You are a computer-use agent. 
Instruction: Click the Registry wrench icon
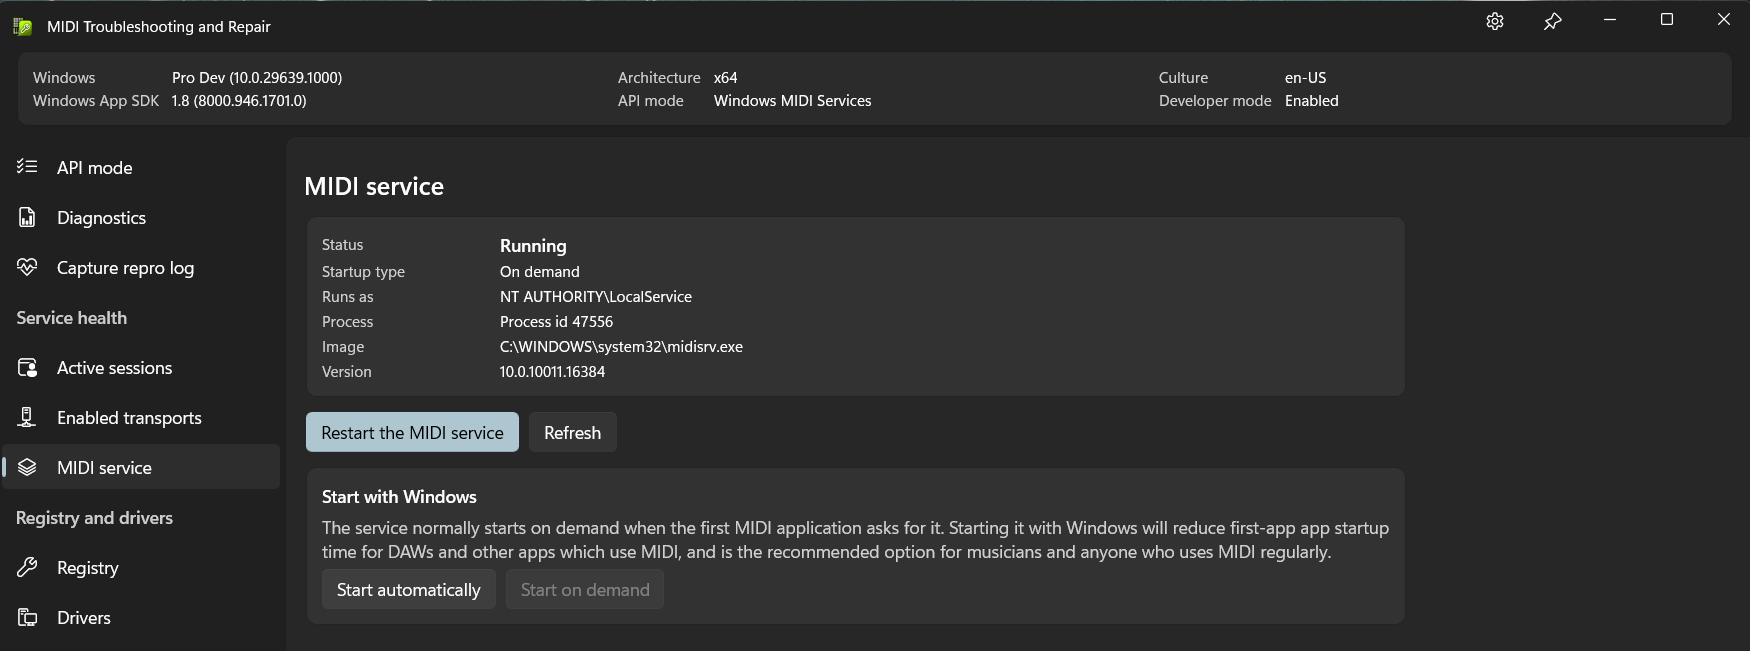tap(27, 567)
